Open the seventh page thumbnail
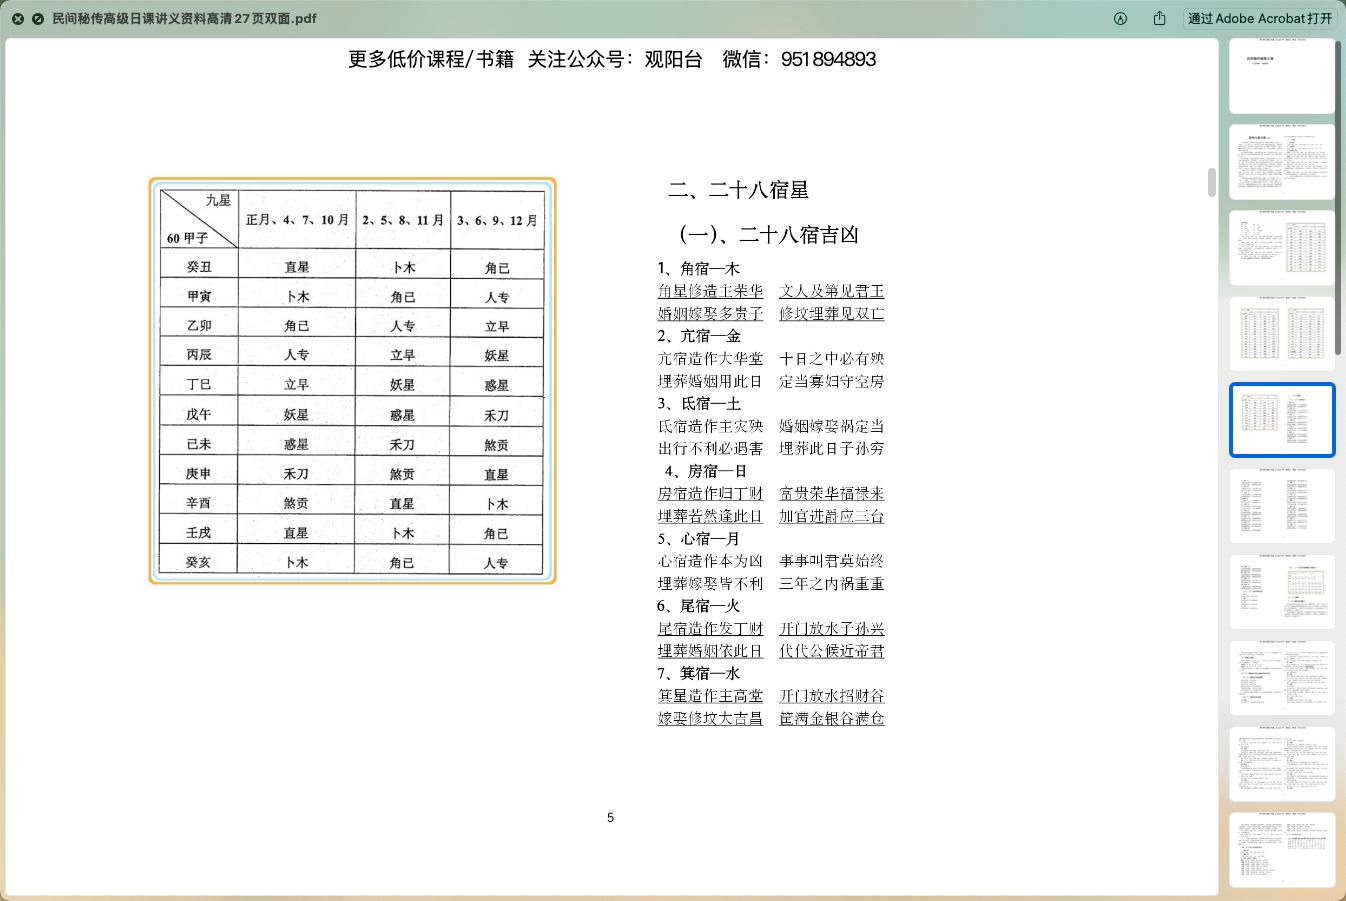 tap(1281, 592)
